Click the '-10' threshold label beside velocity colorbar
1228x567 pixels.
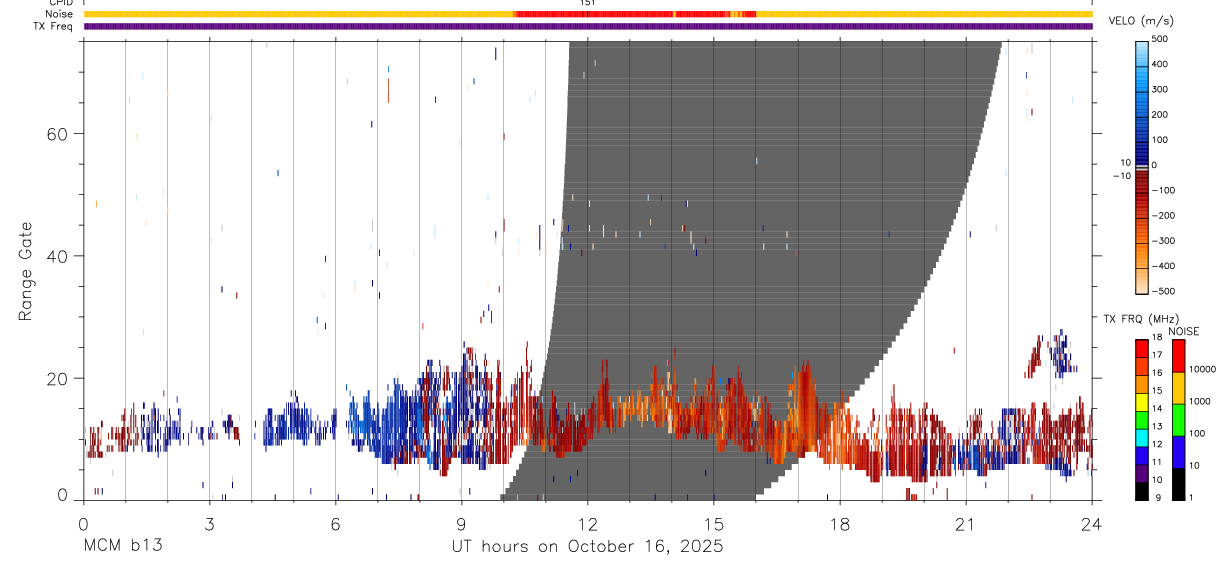point(1120,176)
